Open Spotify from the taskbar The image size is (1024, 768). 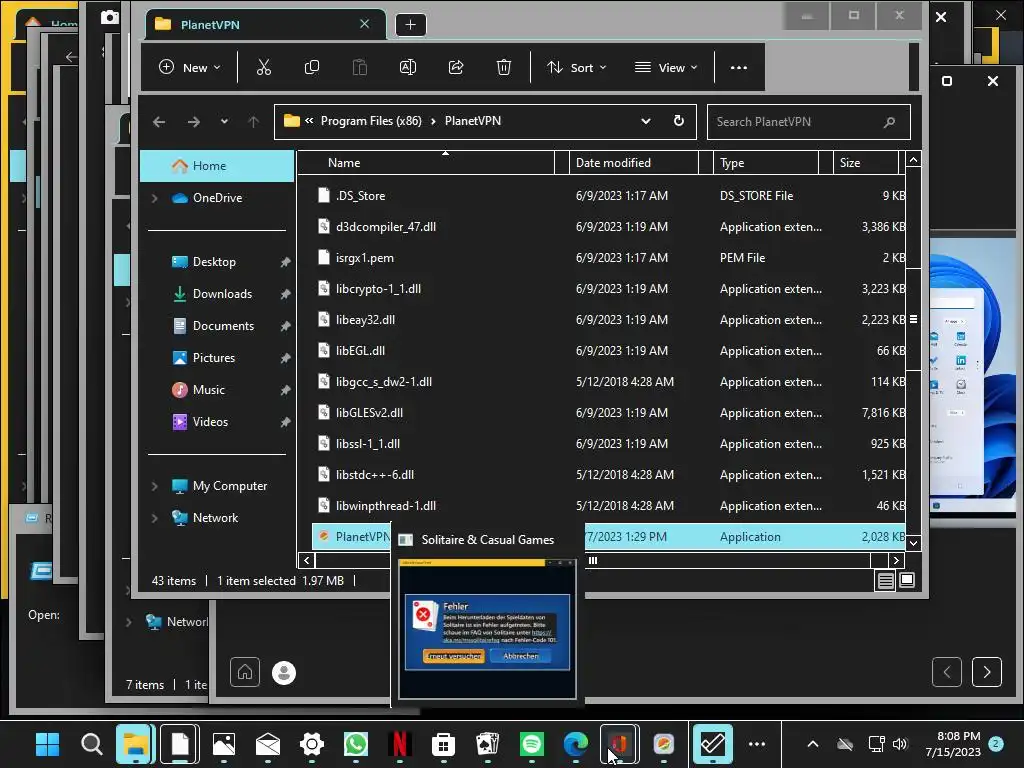click(532, 744)
